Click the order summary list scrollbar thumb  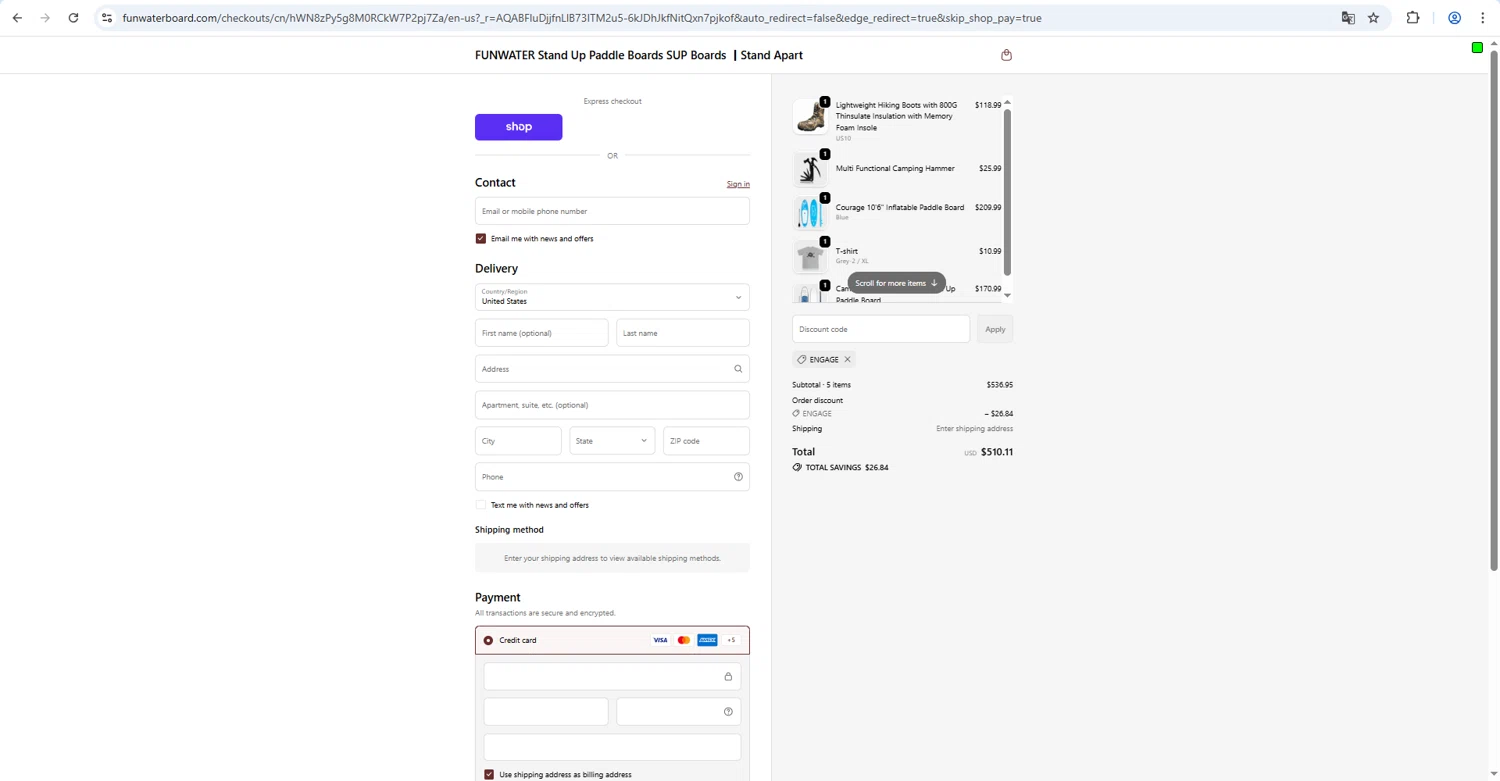(x=1007, y=193)
